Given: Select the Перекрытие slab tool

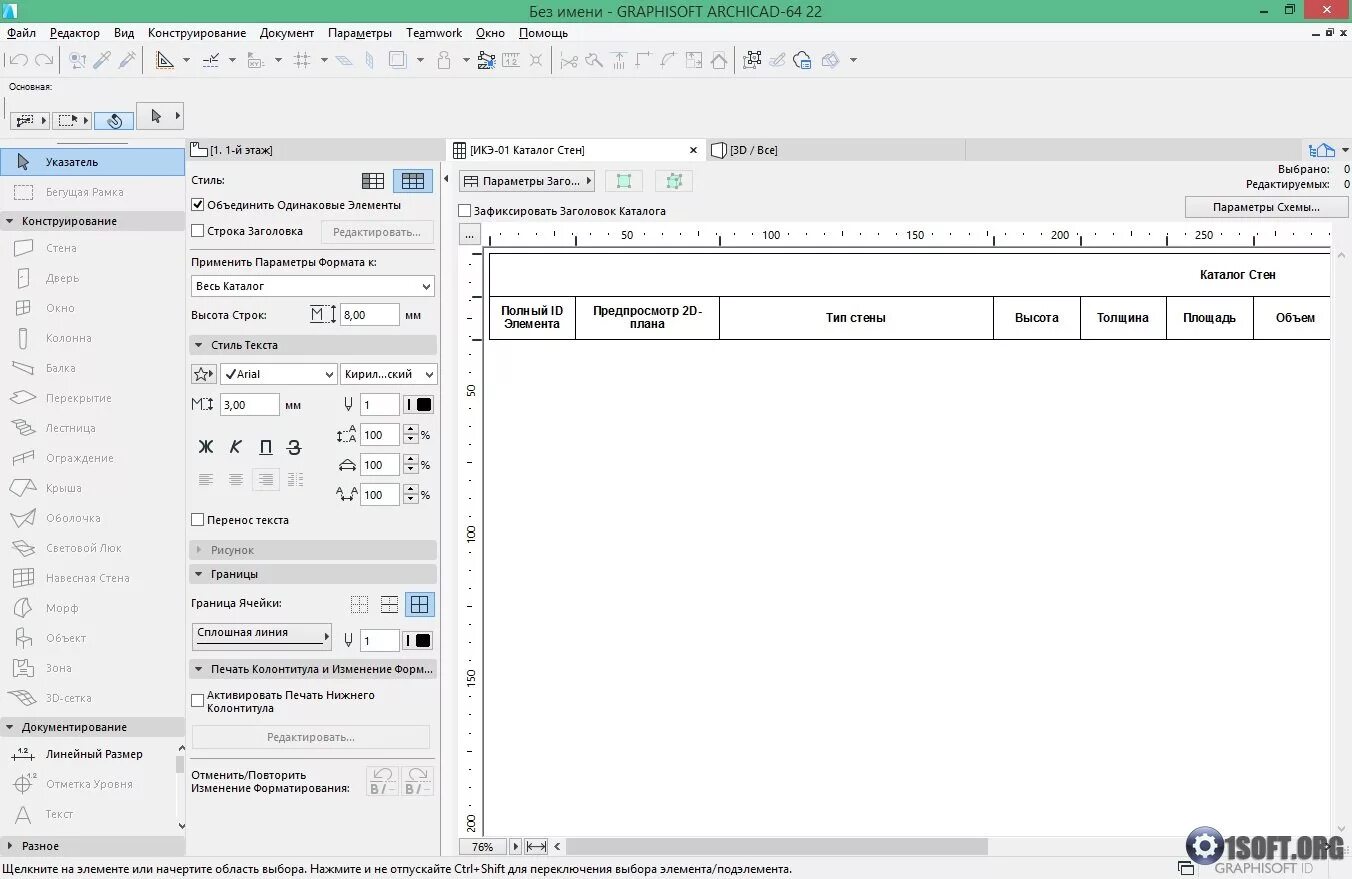Looking at the screenshot, I should 92,398.
